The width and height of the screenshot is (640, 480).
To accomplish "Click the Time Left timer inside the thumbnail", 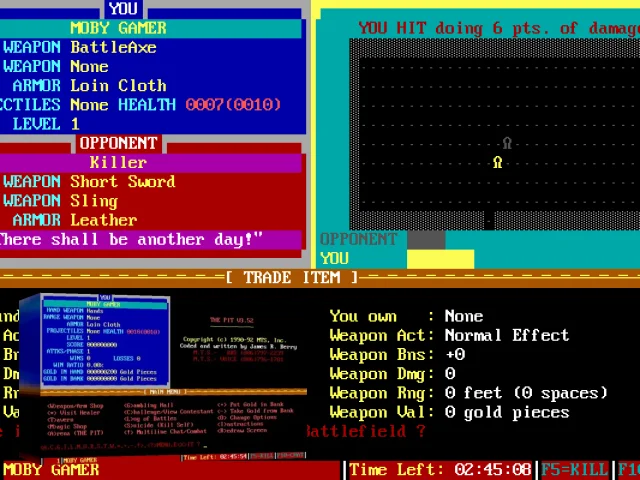I will point(215,457).
